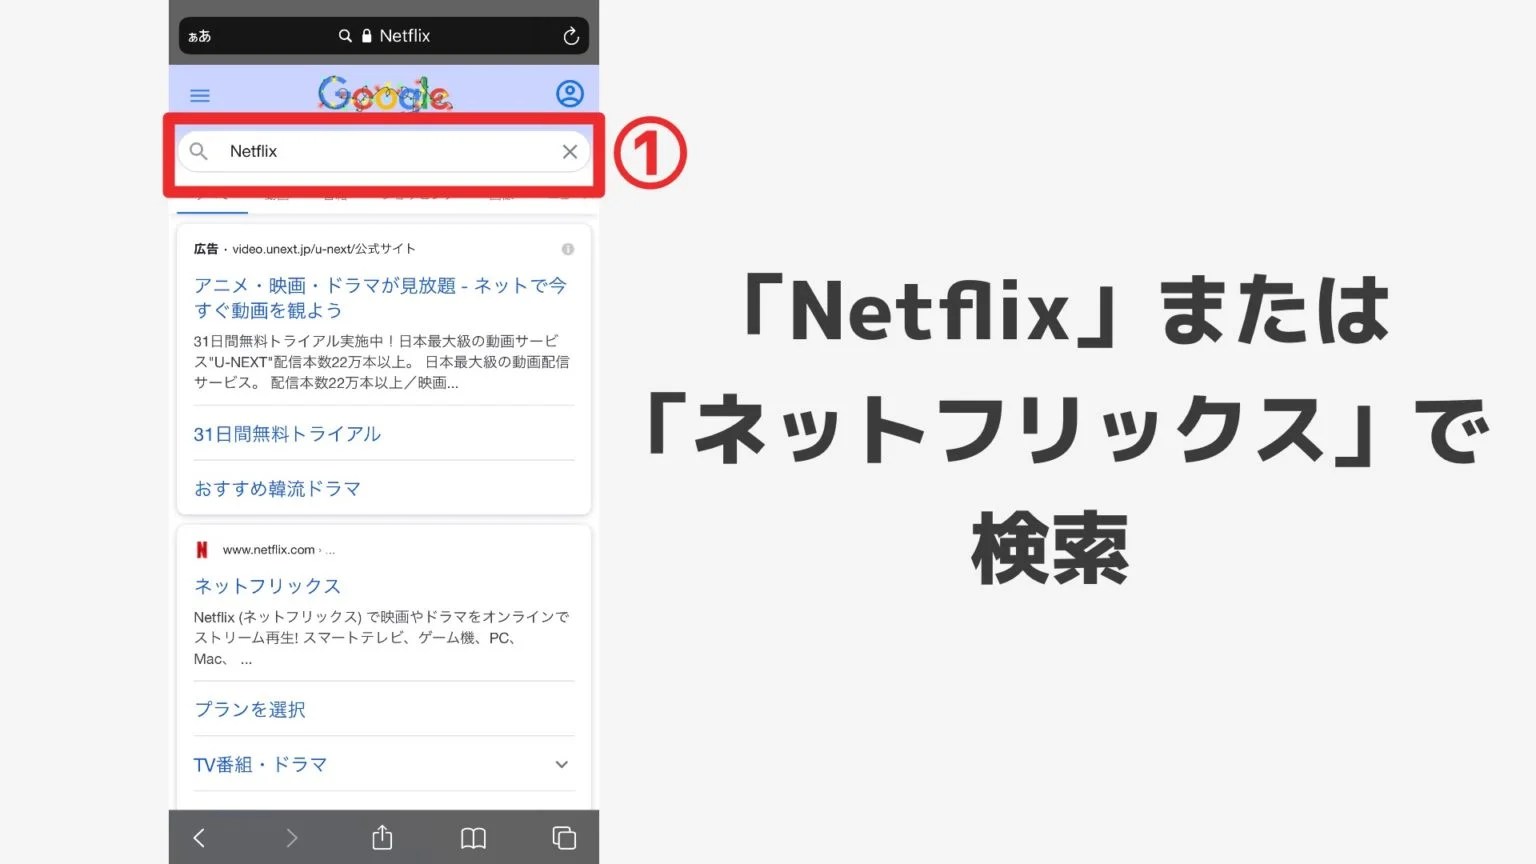This screenshot has height=864, width=1536.
Task: Open the Safari bookmarks icon
Action: tap(473, 838)
